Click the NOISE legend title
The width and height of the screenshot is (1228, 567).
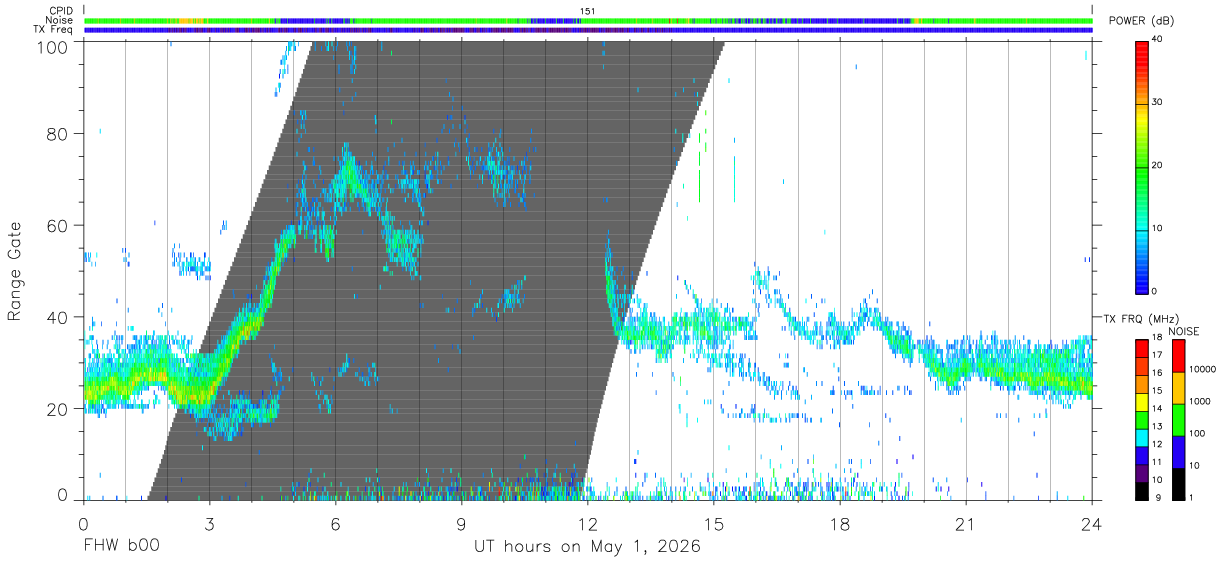click(1183, 331)
